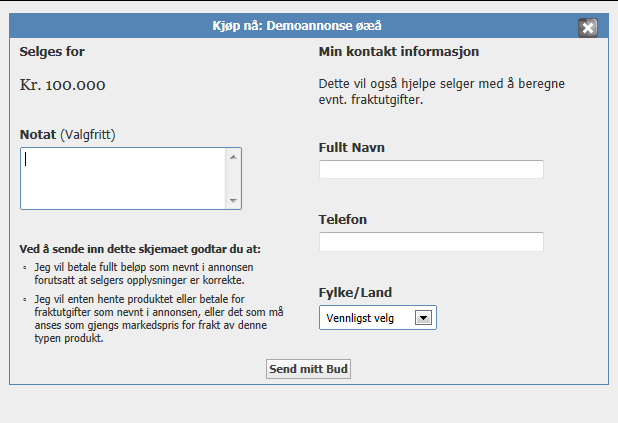The height and width of the screenshot is (423, 618).
Task: Focus the Fullt Navn input field
Action: 431,170
